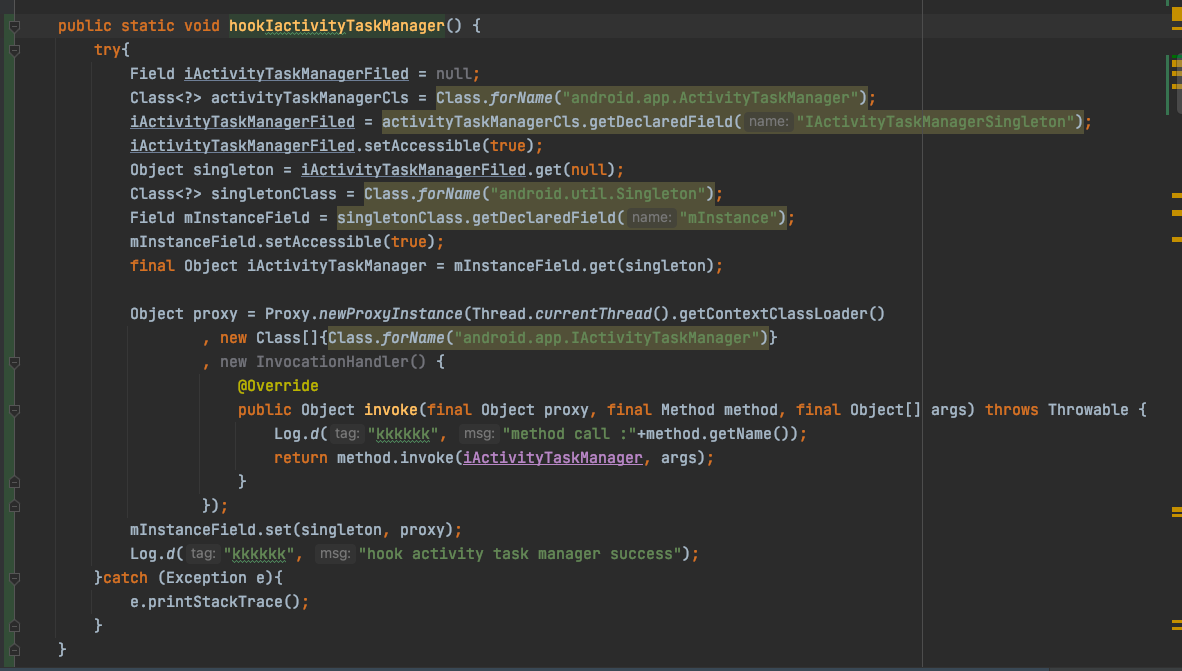Toggle fold marker on the catch (Exception e) line
This screenshot has width=1182, height=671.
[14, 578]
